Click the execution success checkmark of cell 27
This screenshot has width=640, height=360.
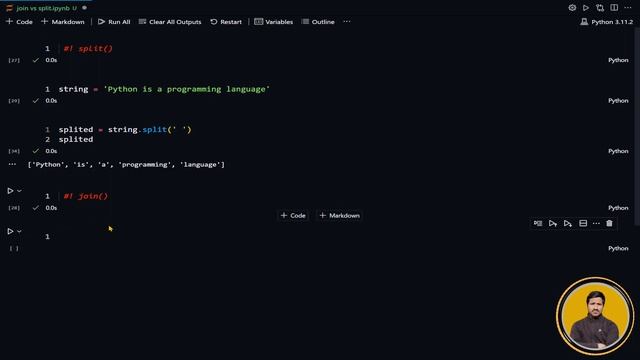pyautogui.click(x=36, y=60)
